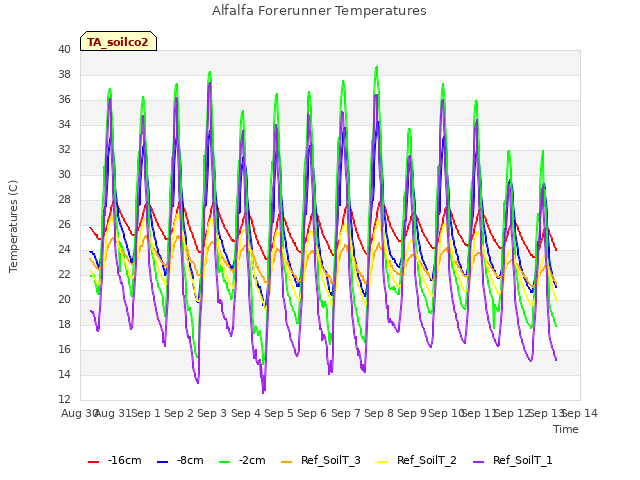The image size is (640, 480).
Task: Click the TA_soilco2 label box
Action: coord(118,41)
